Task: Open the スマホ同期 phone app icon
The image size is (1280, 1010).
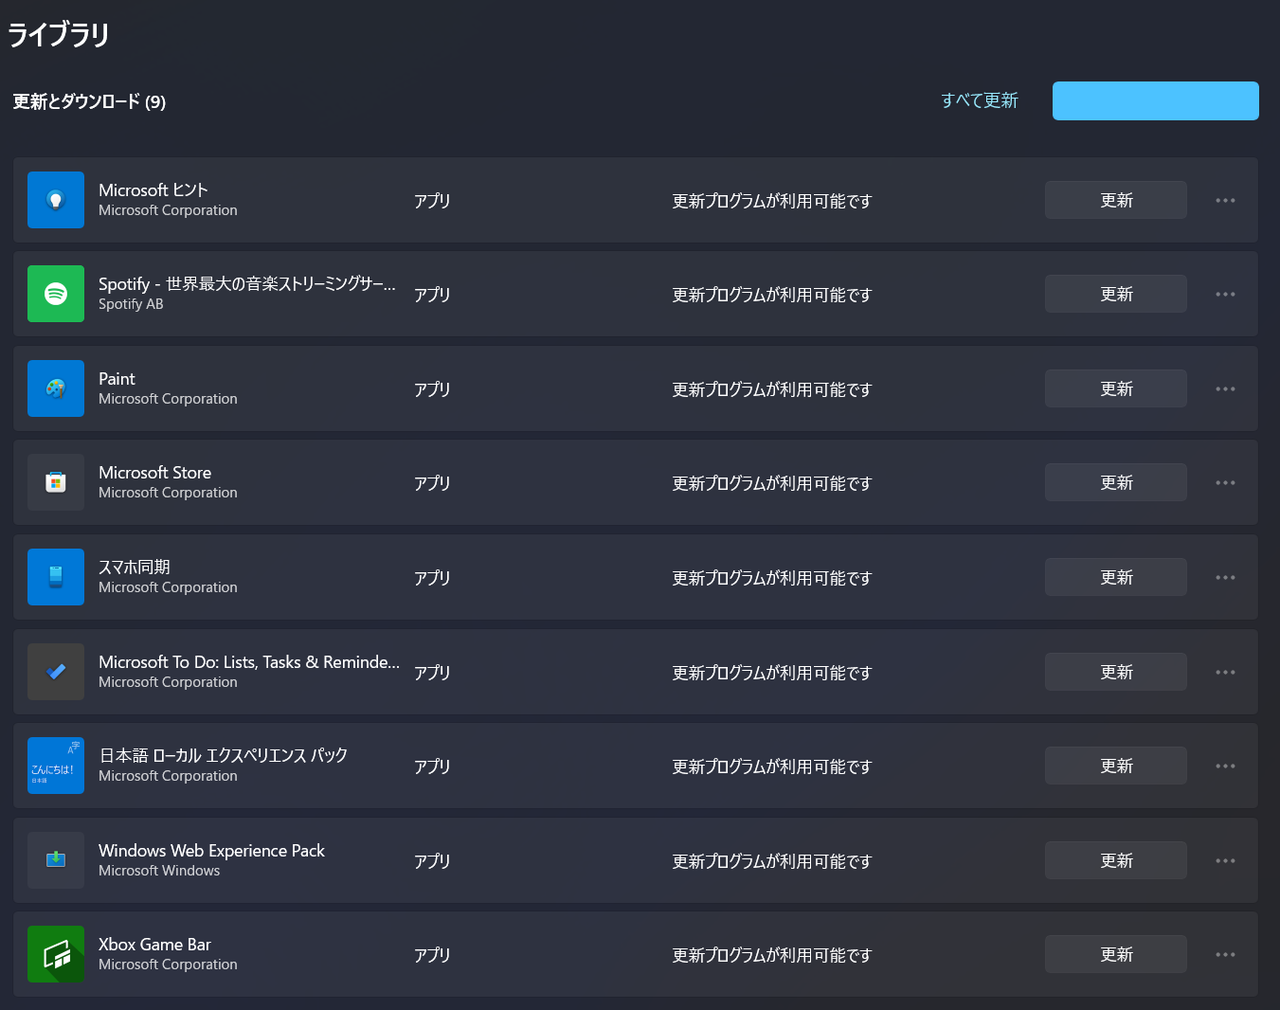Action: (x=56, y=577)
